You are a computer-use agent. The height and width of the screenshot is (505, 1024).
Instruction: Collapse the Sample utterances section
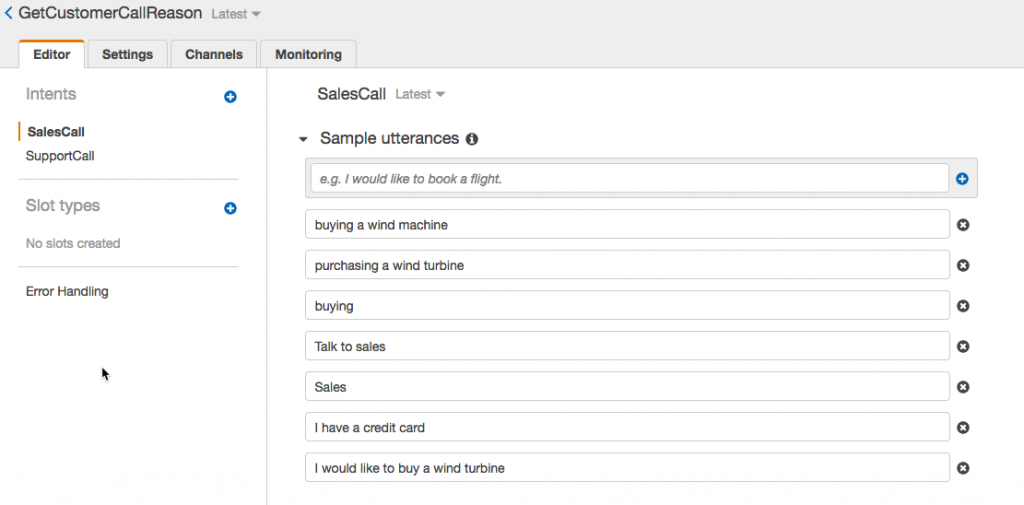tap(303, 140)
